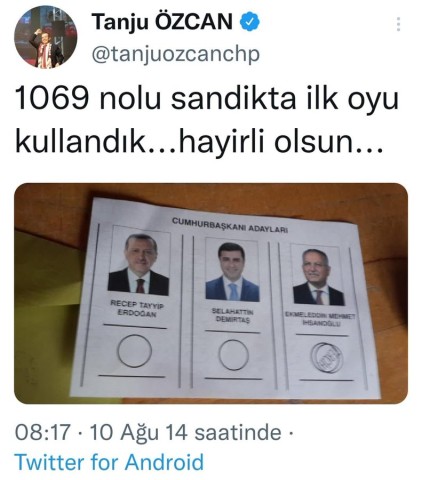
Task: Click the empty circle under Selahattin Demirtaş
Action: 233,355
